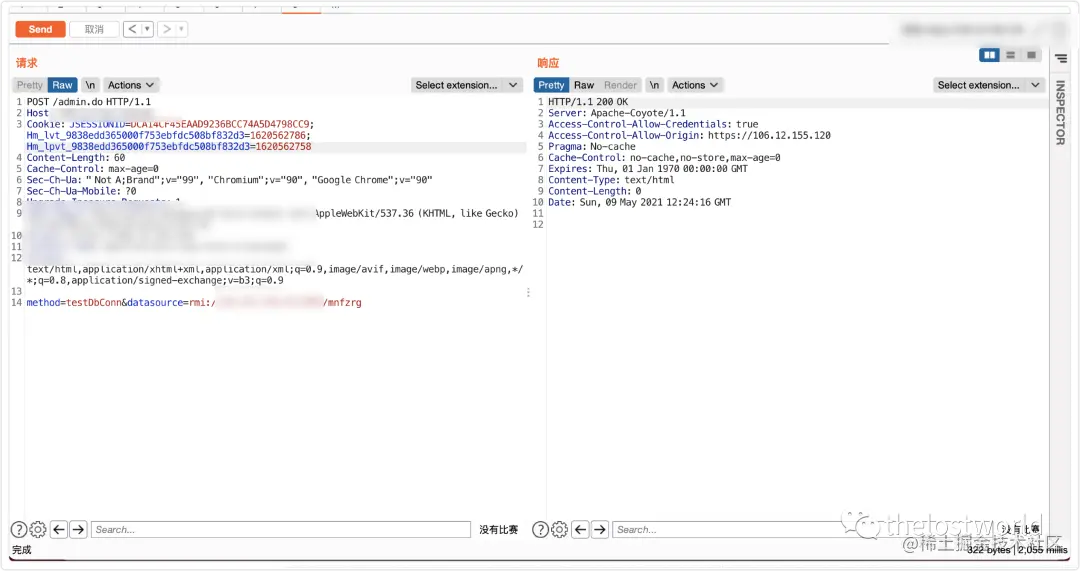Switch response view to Render tab
The width and height of the screenshot is (1080, 571).
tap(621, 85)
